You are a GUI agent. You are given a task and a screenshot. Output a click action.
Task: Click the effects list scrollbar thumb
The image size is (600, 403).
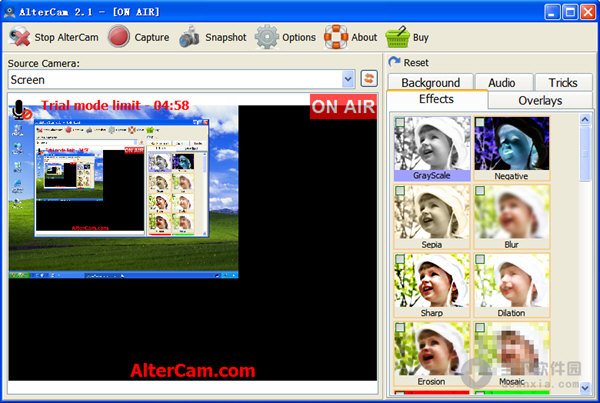click(x=585, y=154)
